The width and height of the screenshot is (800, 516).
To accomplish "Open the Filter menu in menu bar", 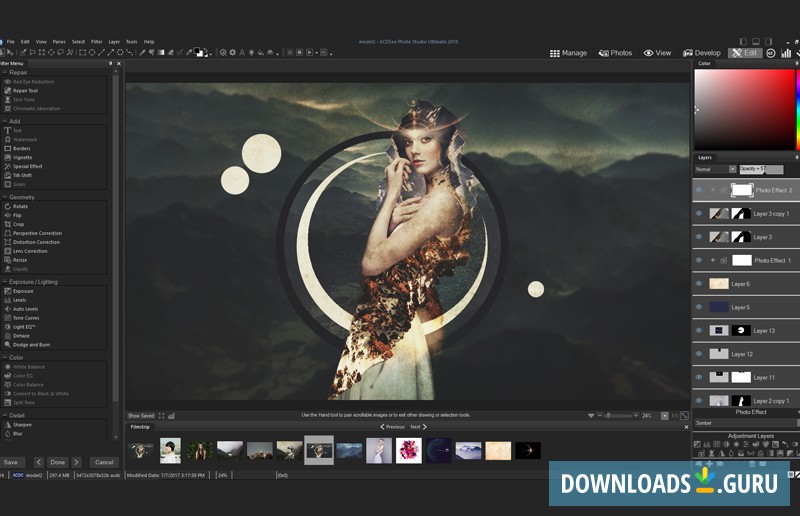I will (97, 42).
